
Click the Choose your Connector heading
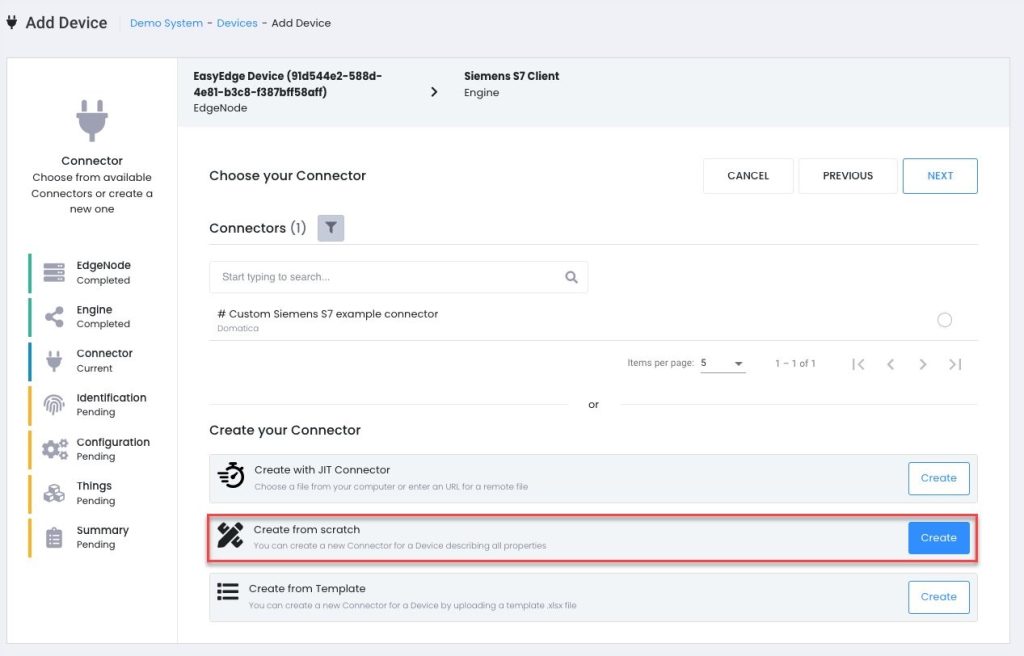coord(287,176)
